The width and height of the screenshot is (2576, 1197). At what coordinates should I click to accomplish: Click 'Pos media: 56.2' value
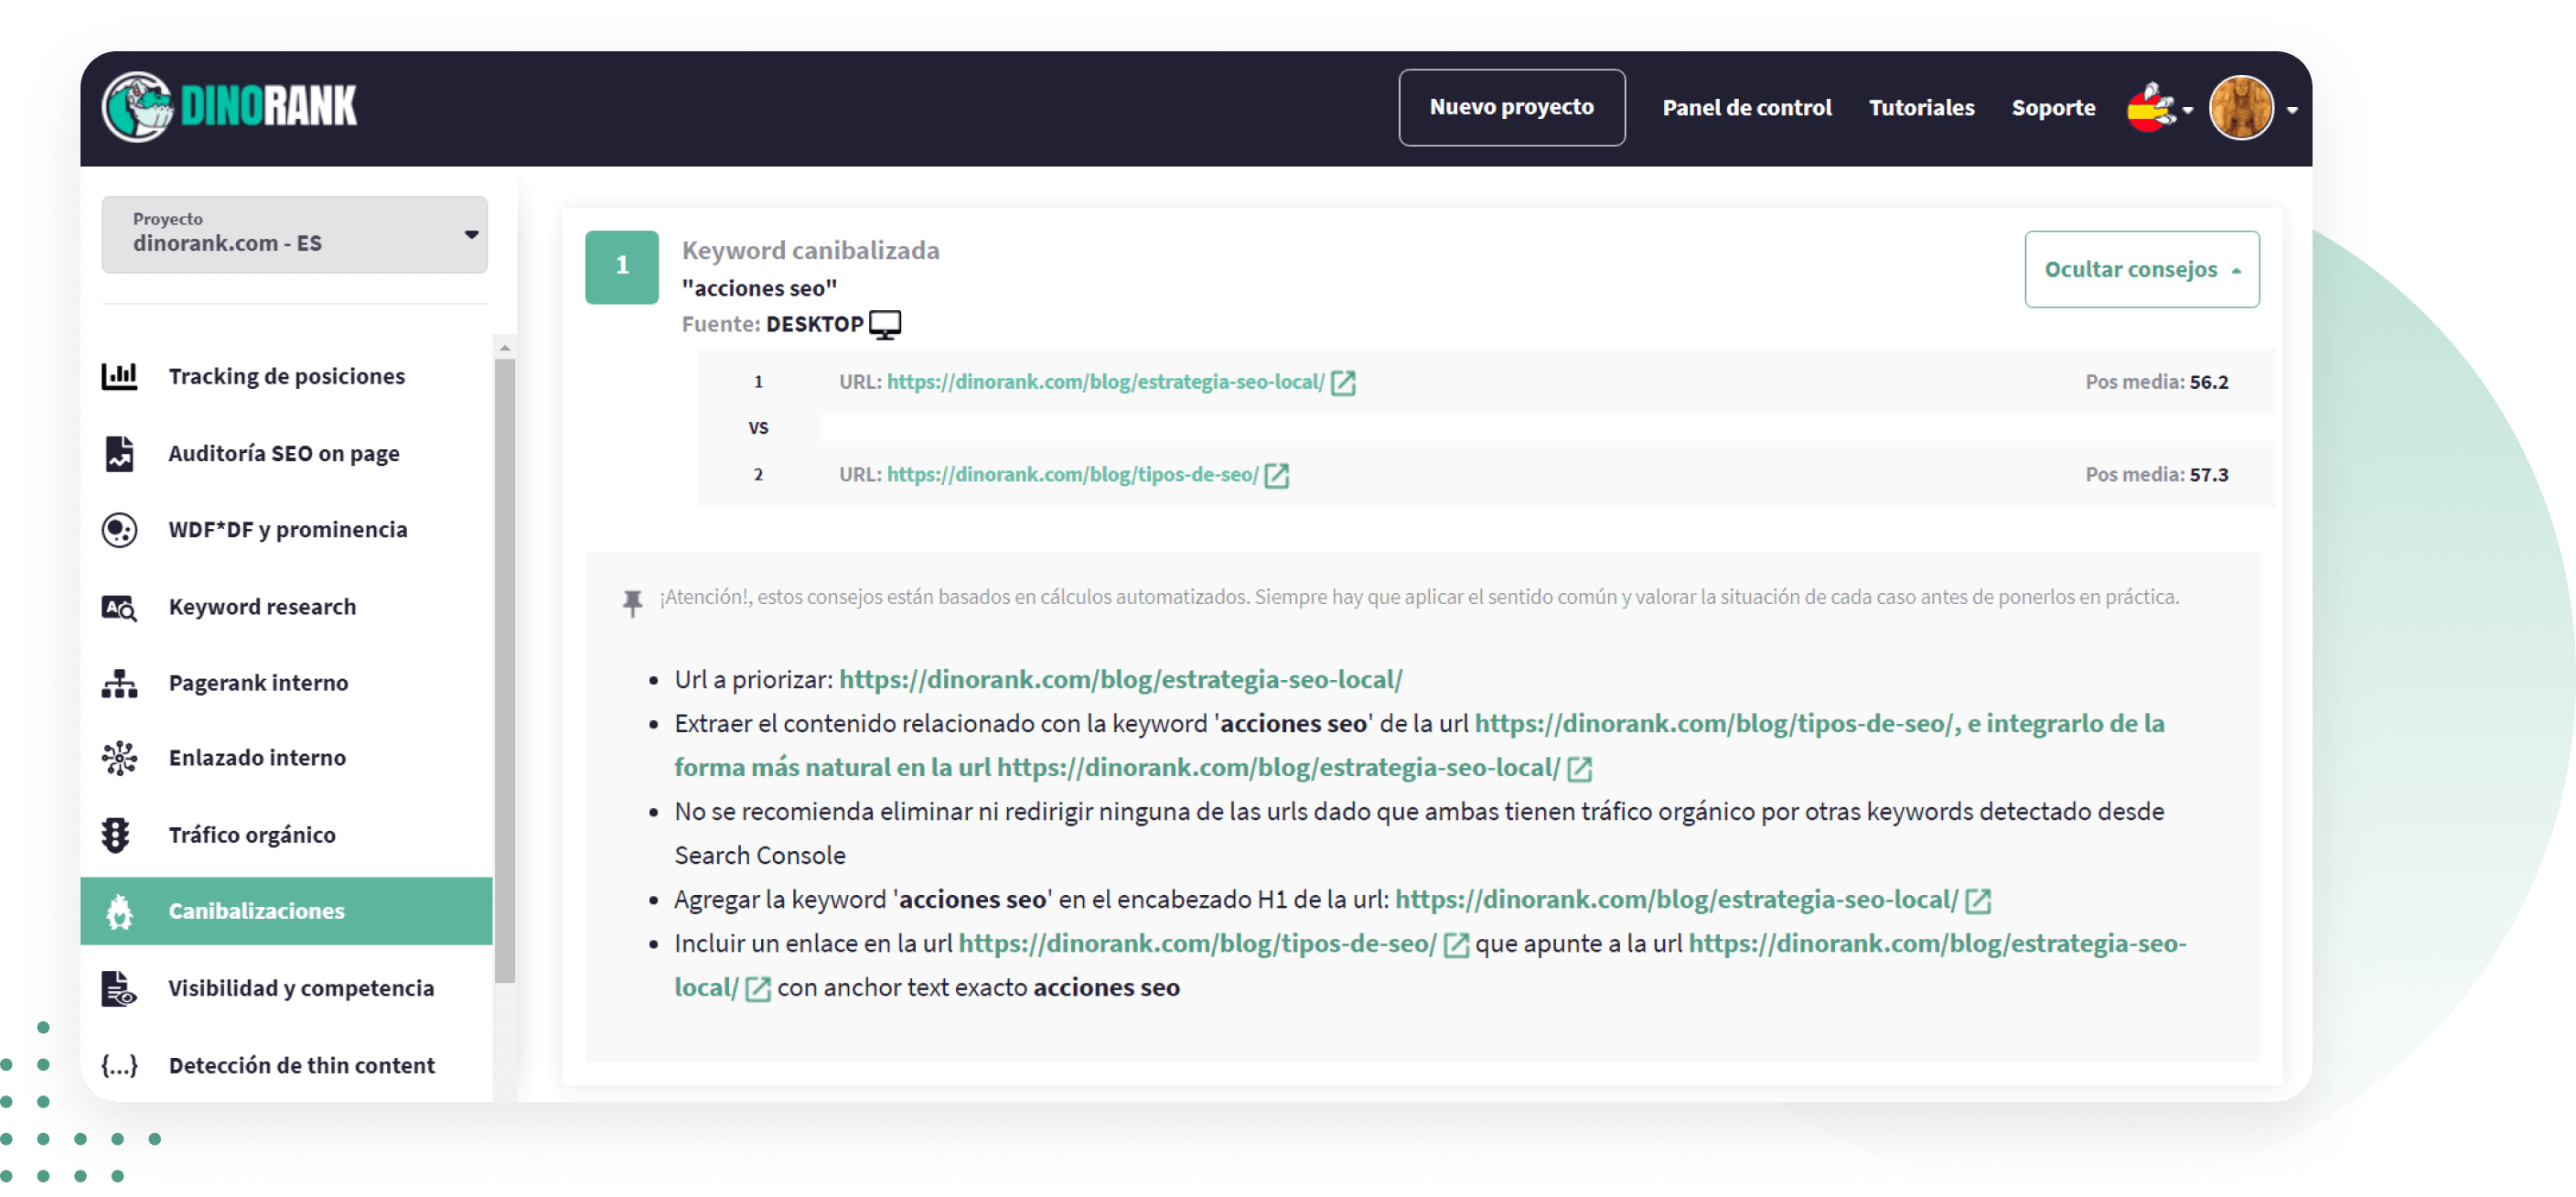(x=2156, y=382)
